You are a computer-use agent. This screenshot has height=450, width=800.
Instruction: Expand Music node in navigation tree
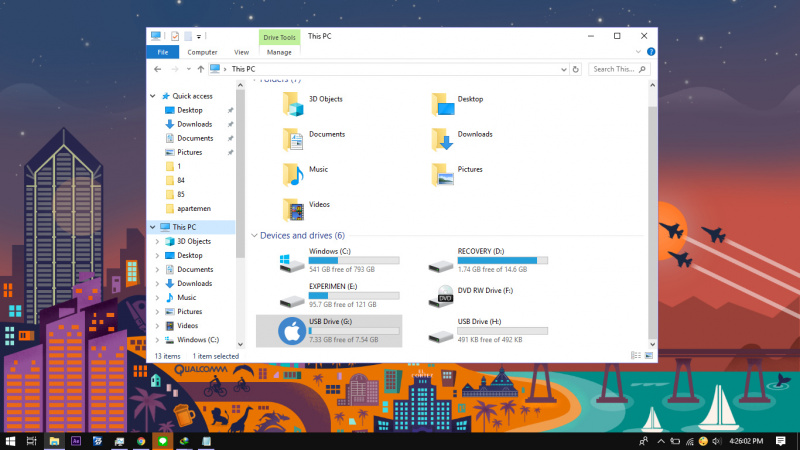157,297
